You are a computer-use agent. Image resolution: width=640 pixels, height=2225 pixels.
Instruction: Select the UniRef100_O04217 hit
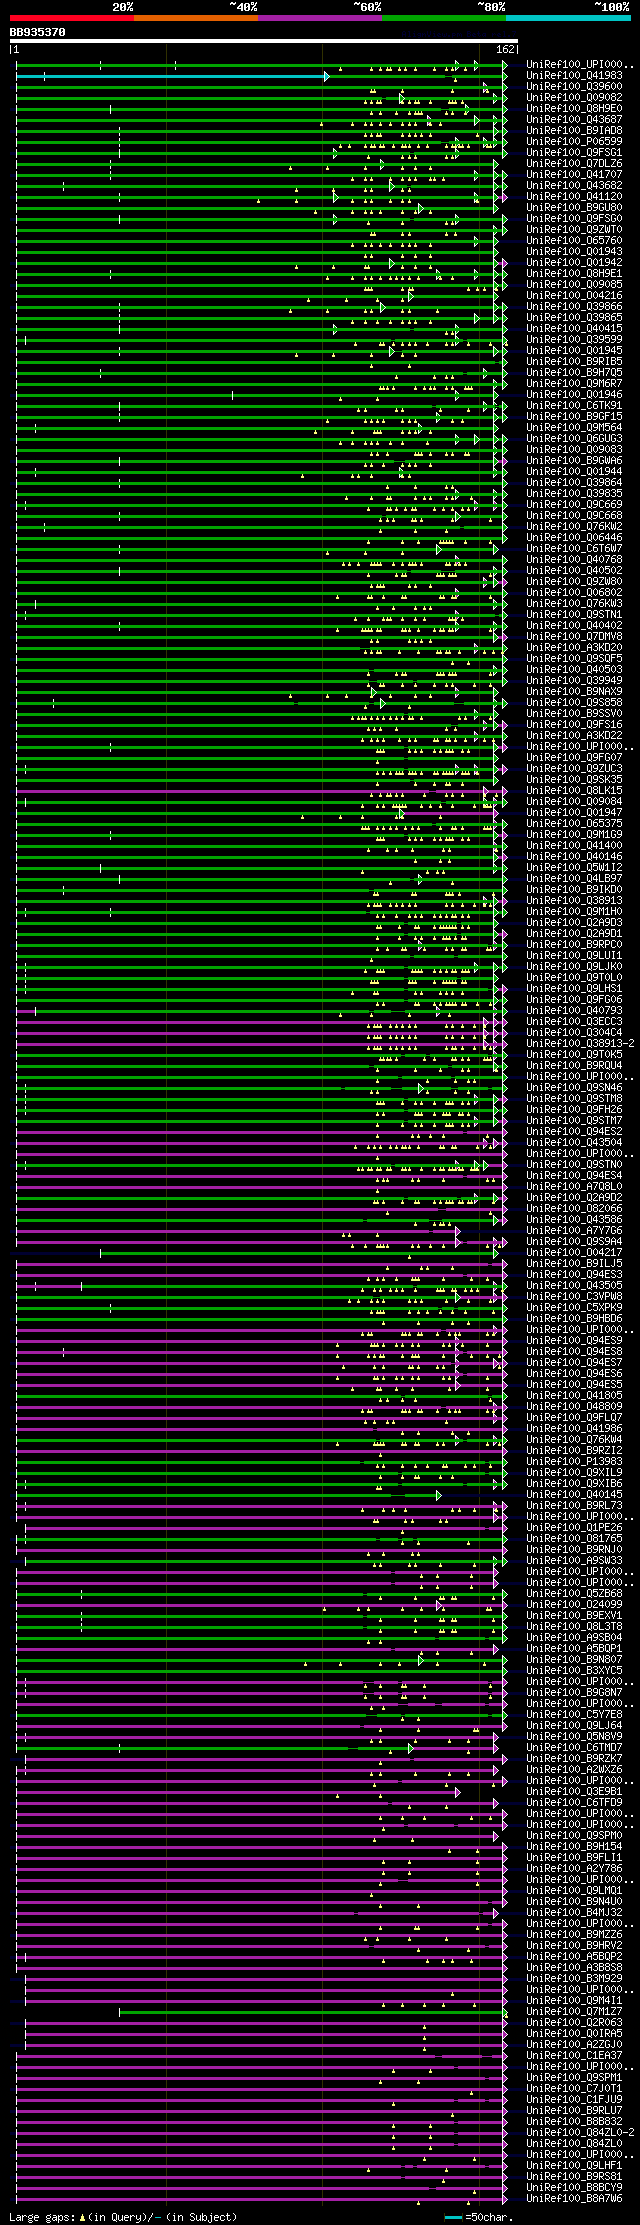click(x=574, y=1253)
